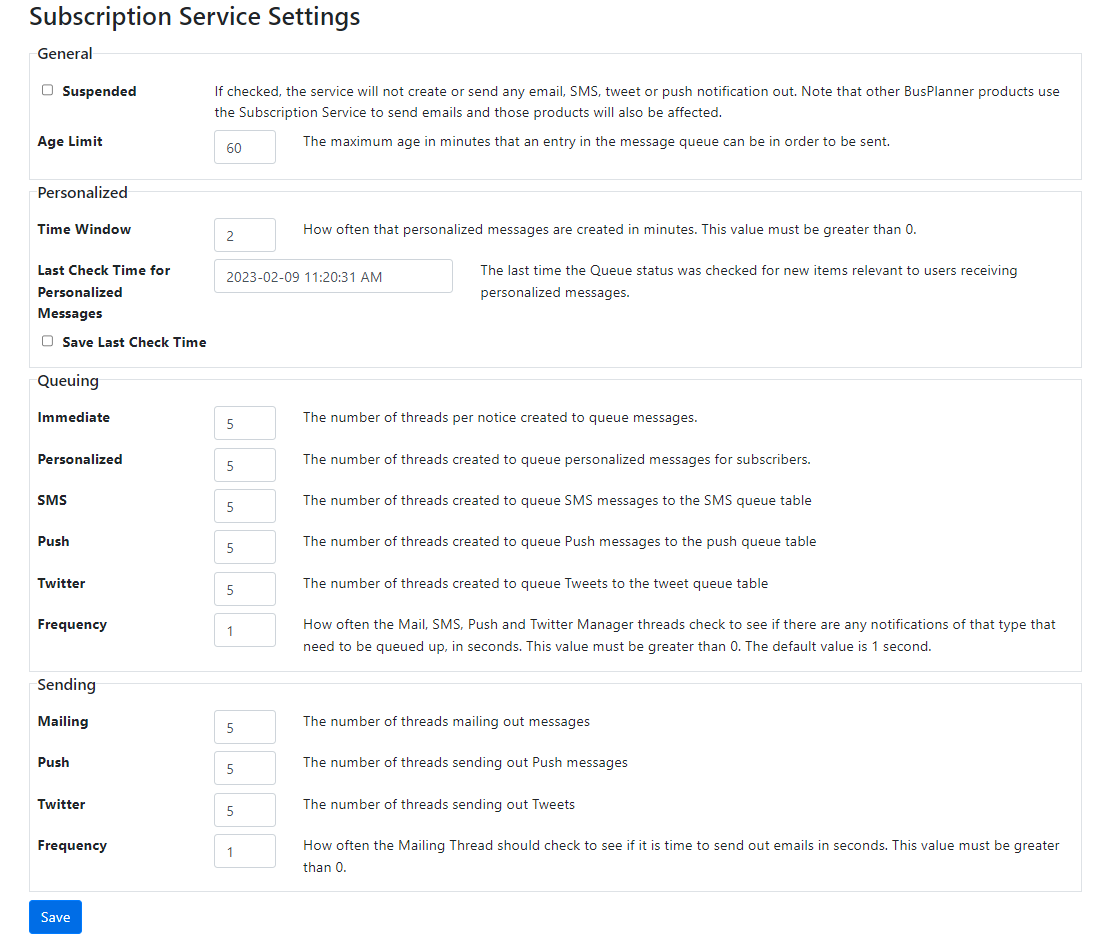Screen dimensions: 1100x941
Task: Enable the Suspended checkbox
Action: tap(47, 89)
